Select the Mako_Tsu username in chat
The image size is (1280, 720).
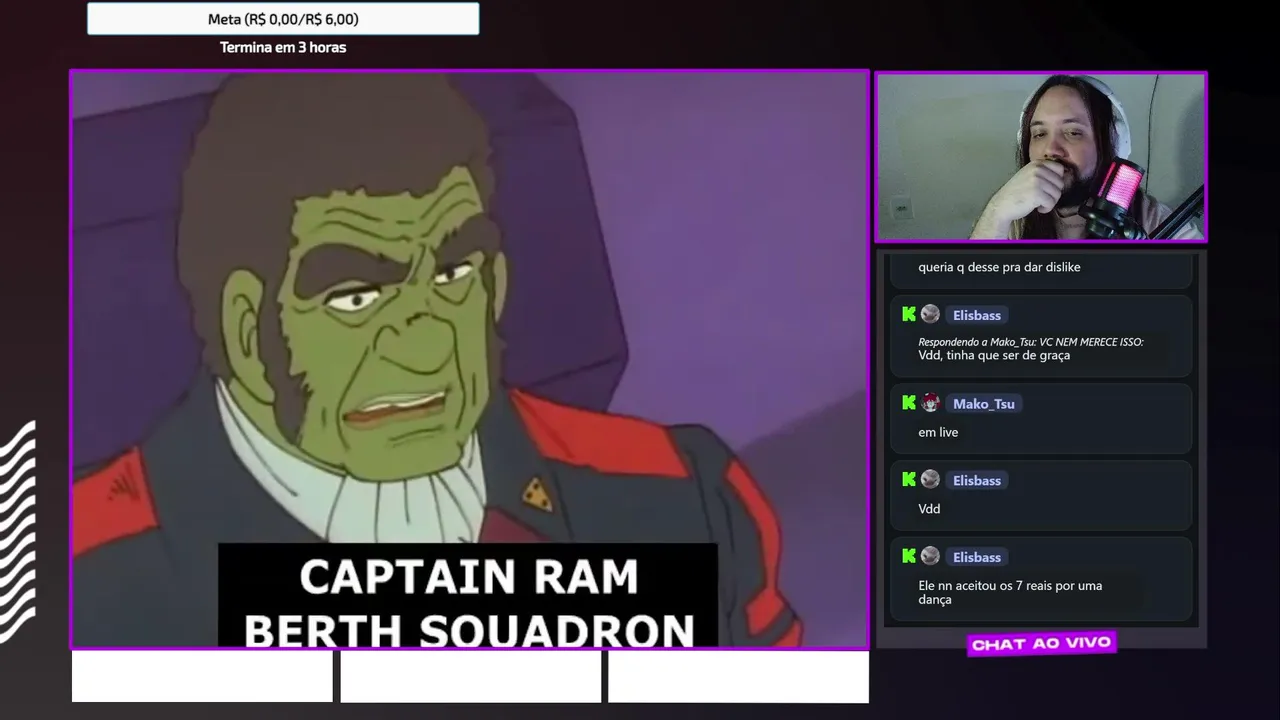point(984,404)
